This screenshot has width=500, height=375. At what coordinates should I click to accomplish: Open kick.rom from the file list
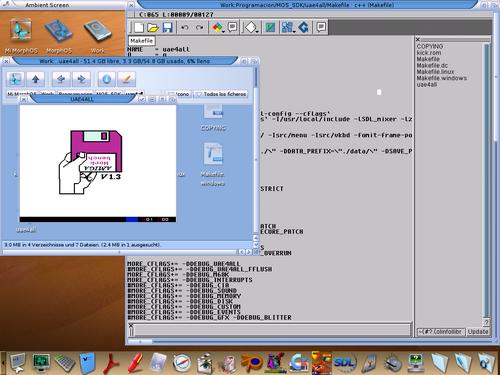pyautogui.click(x=429, y=53)
